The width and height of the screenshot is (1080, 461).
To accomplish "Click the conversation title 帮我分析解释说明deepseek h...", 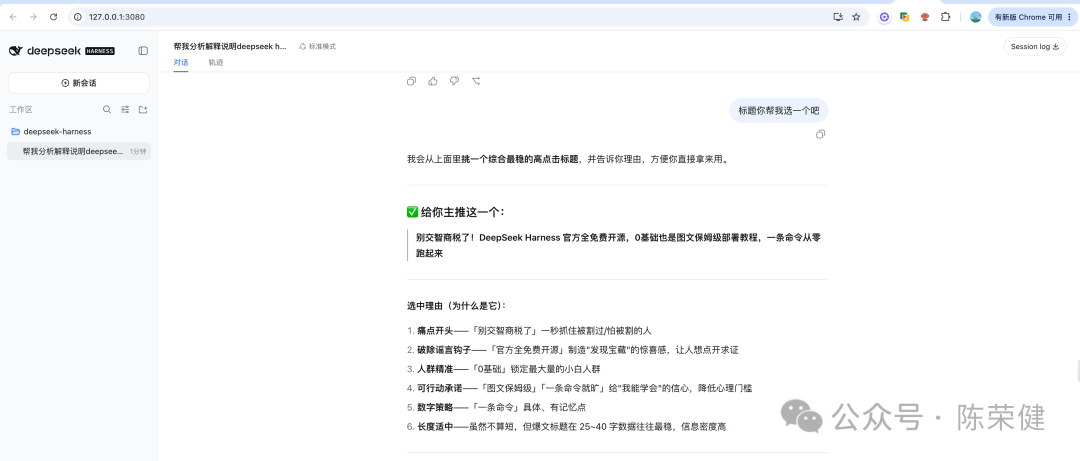I will pyautogui.click(x=230, y=46).
